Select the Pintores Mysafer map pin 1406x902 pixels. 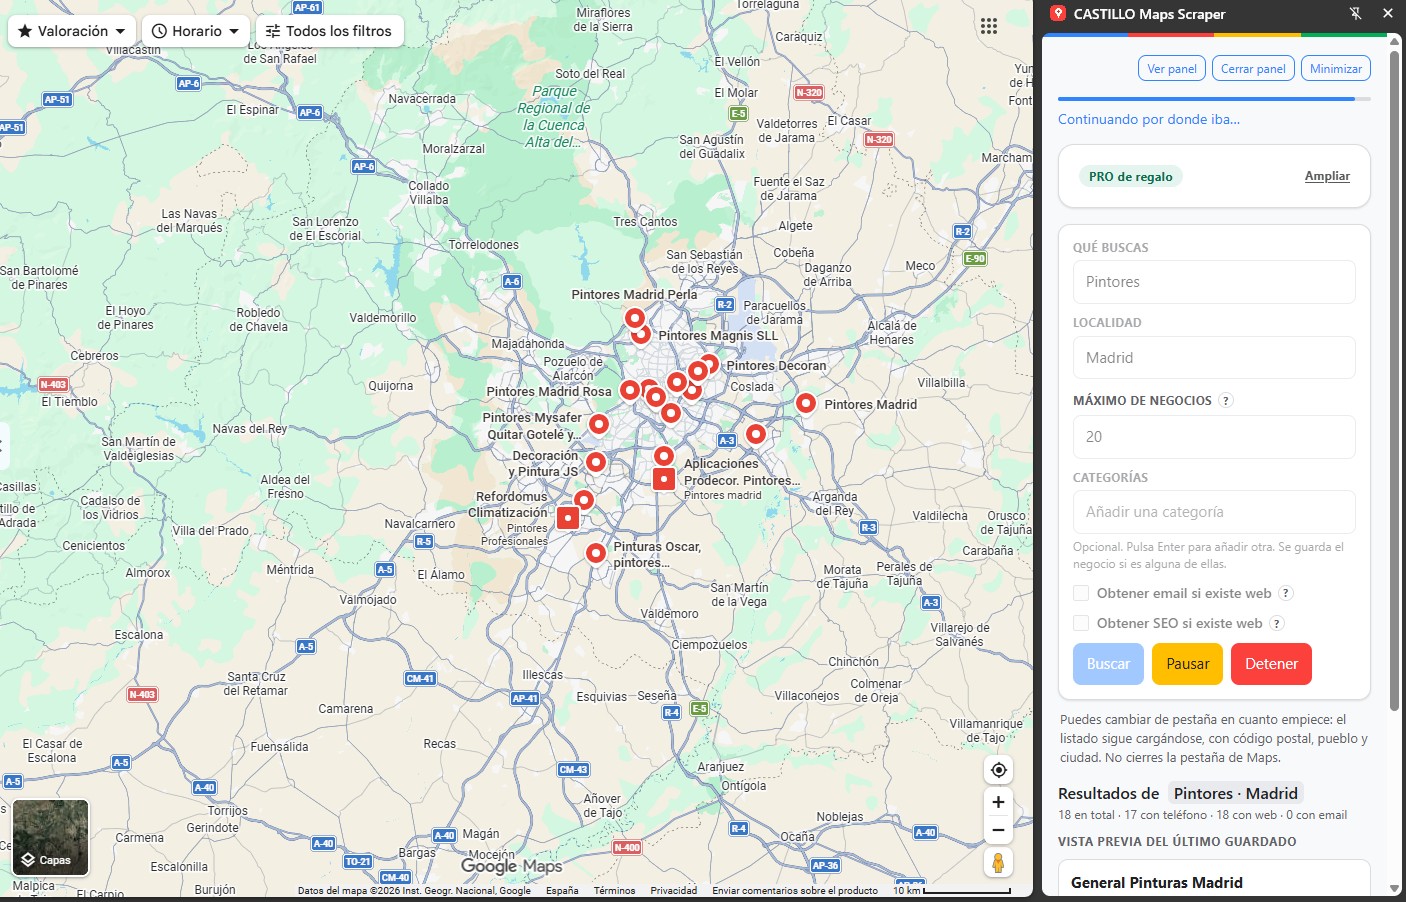pos(598,424)
